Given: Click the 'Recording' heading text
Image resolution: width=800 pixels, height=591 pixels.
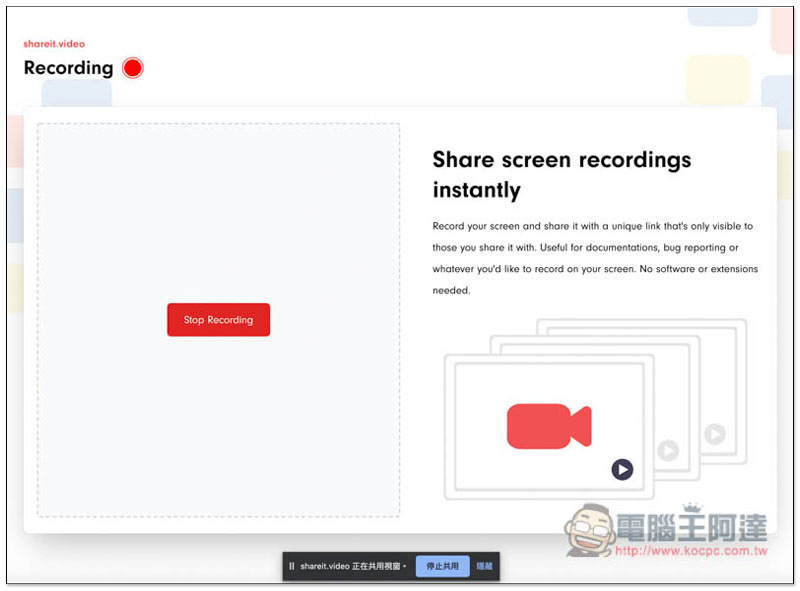Looking at the screenshot, I should pyautogui.click(x=68, y=68).
